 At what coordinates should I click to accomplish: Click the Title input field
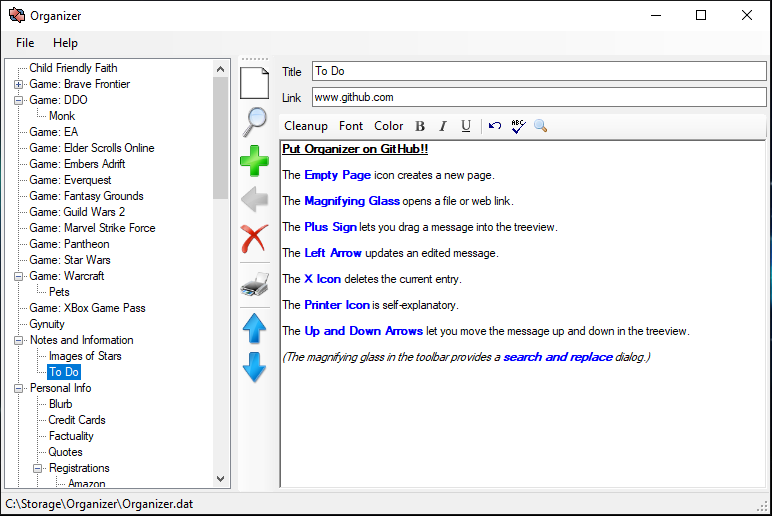tap(539, 71)
